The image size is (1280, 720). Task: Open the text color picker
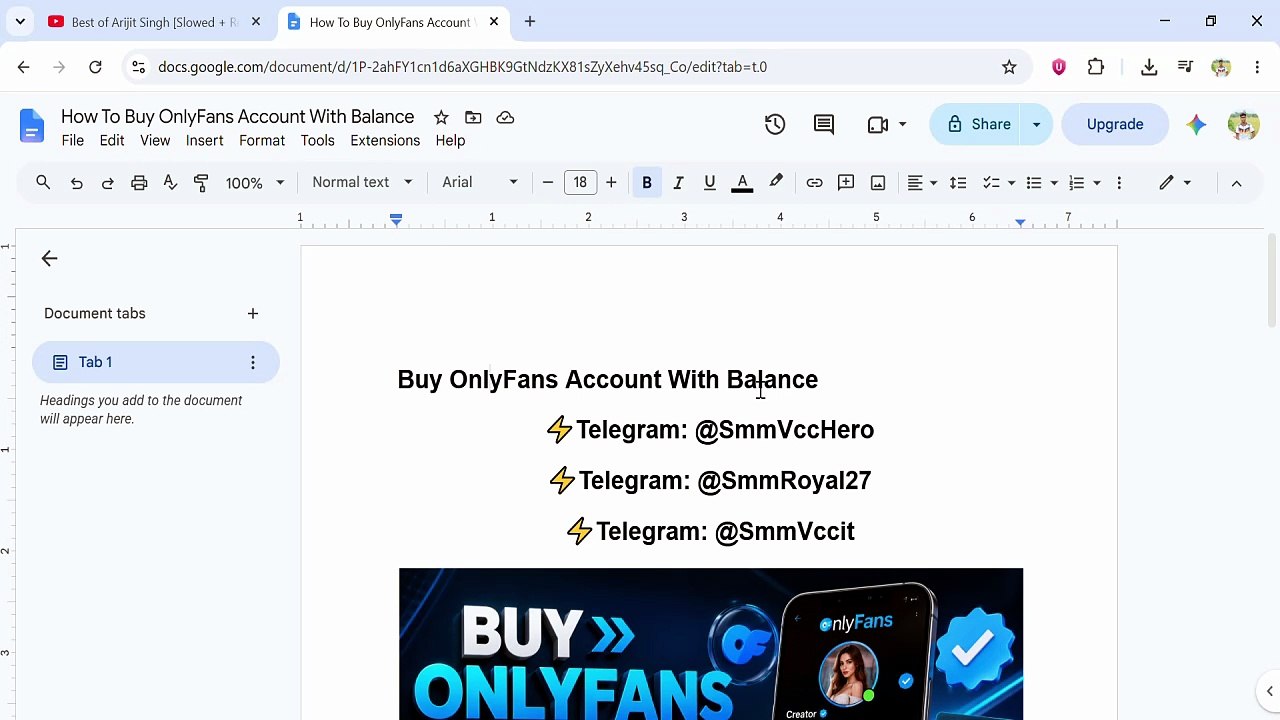[742, 182]
